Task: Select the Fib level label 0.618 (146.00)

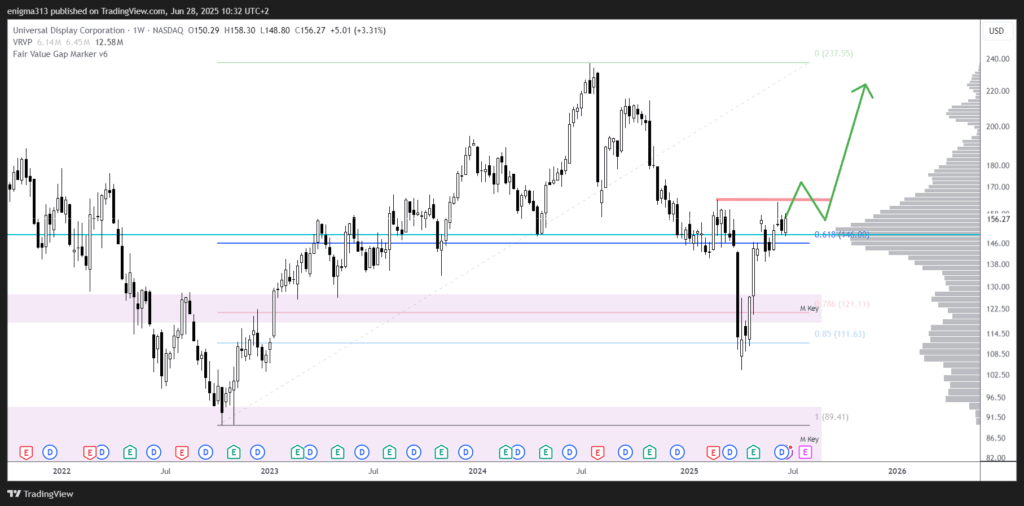Action: pyautogui.click(x=842, y=234)
